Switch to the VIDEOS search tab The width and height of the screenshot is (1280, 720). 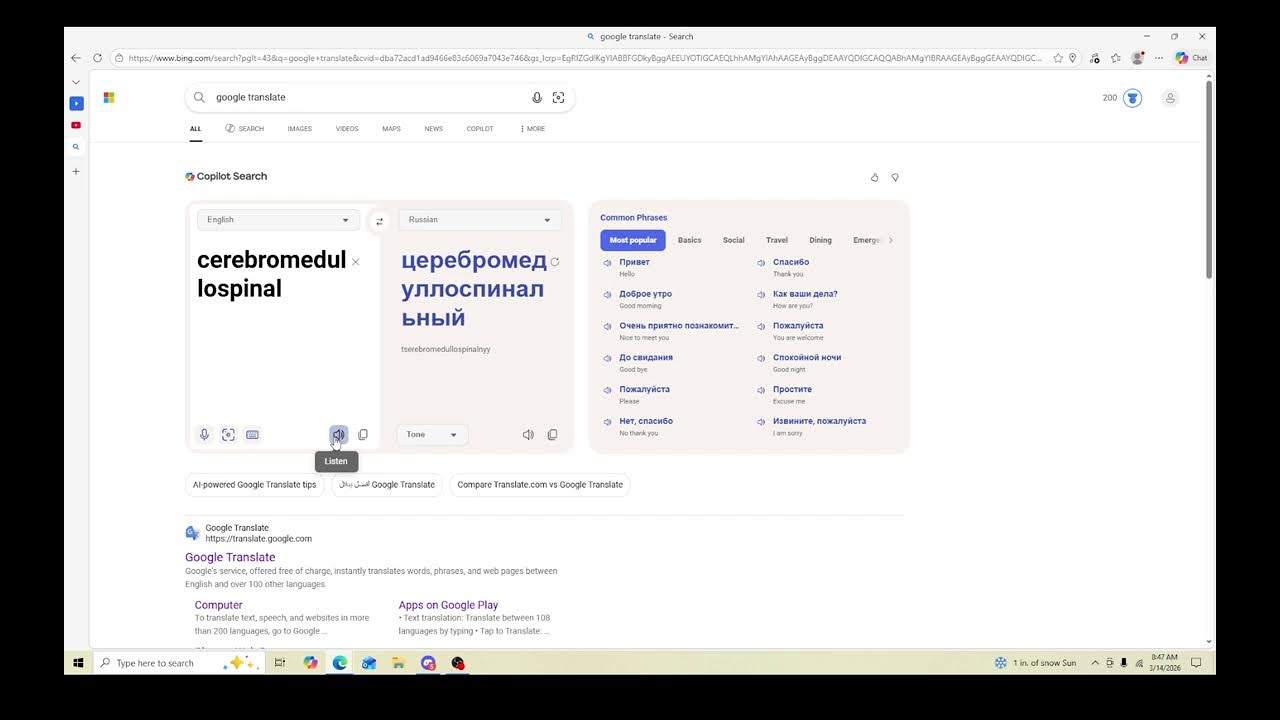347,129
